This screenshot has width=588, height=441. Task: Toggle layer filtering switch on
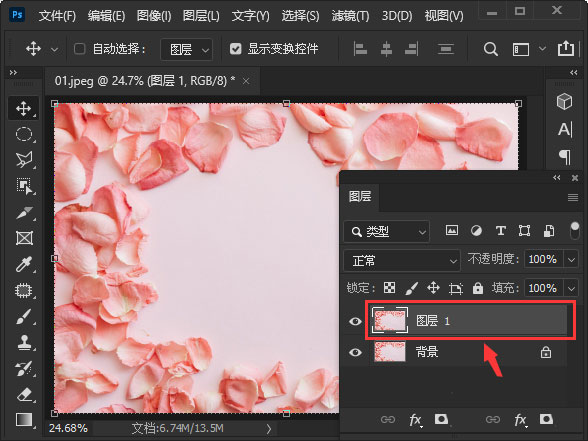click(574, 230)
